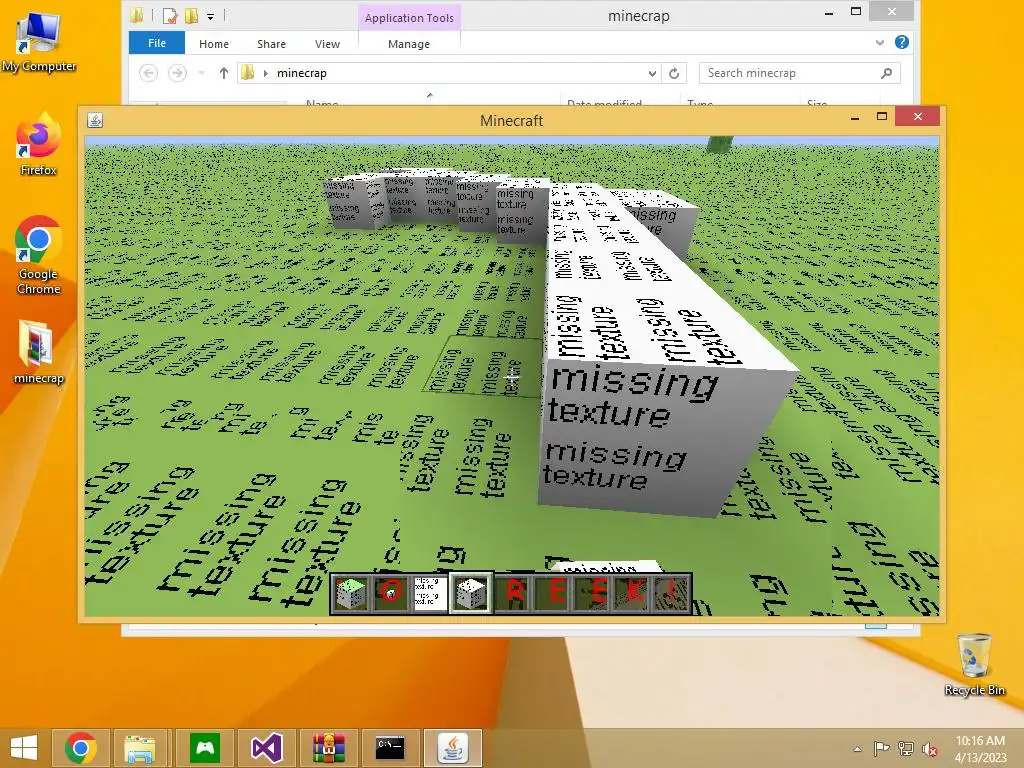
Task: Open WinRAR from the taskbar
Action: tap(328, 748)
